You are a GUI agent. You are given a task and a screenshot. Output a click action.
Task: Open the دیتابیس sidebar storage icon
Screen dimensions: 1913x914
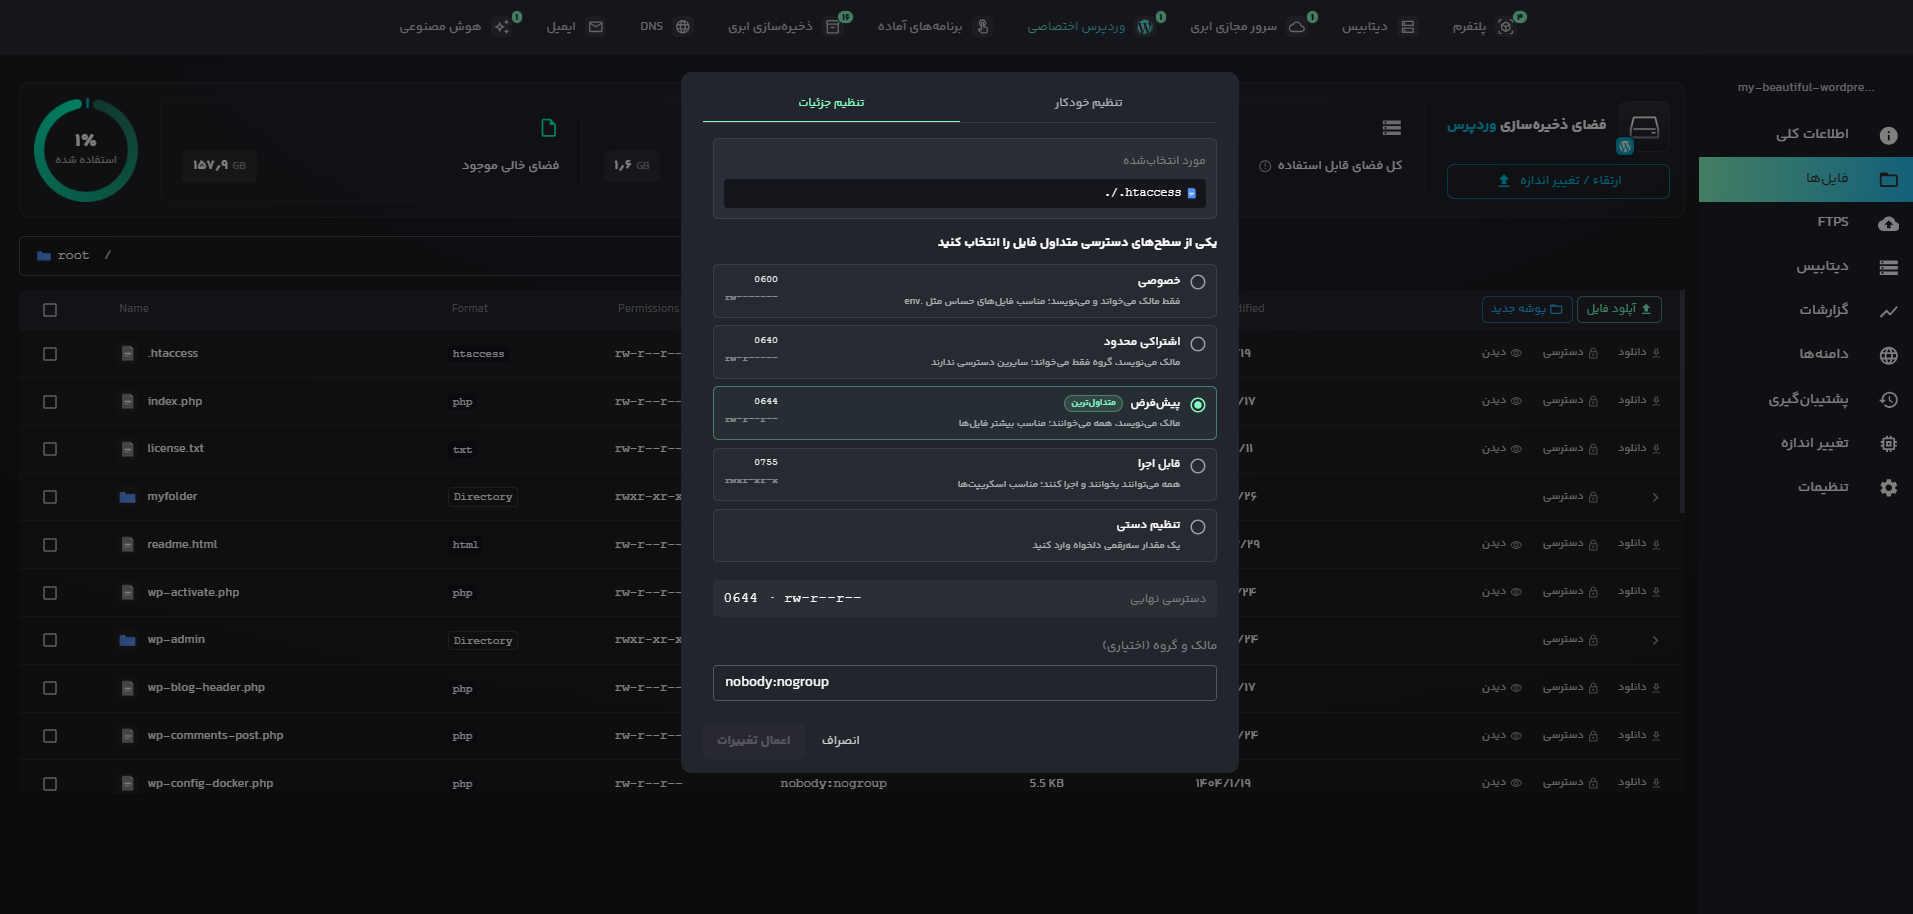coord(1888,267)
